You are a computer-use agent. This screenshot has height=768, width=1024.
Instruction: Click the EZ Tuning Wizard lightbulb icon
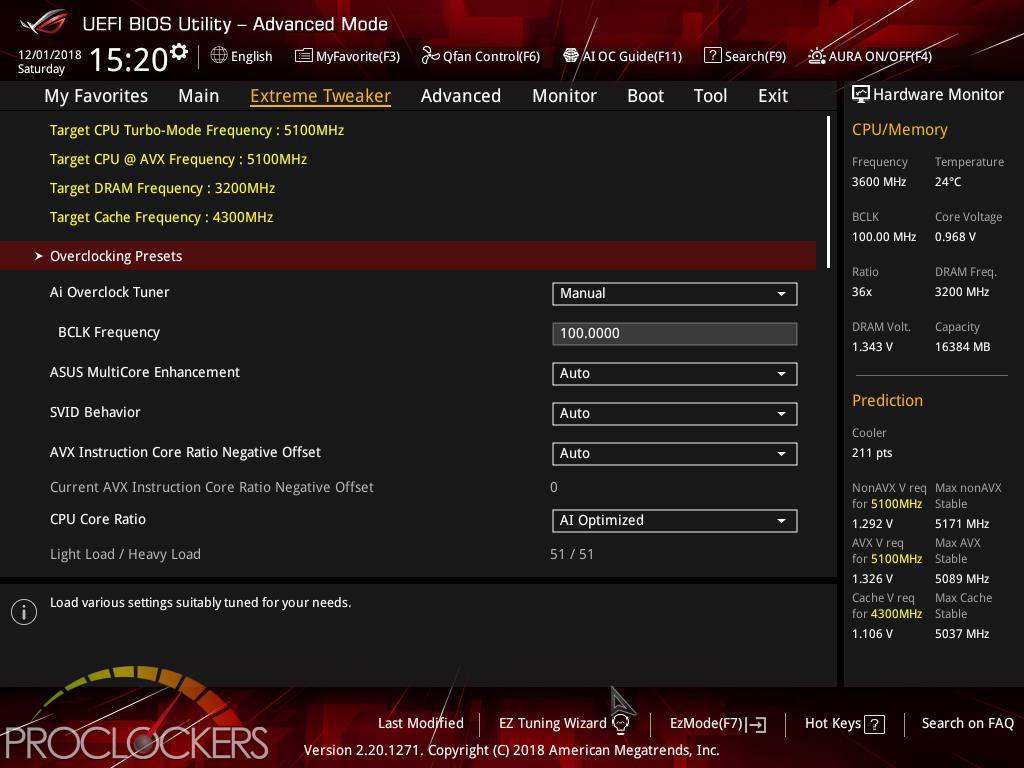(621, 724)
